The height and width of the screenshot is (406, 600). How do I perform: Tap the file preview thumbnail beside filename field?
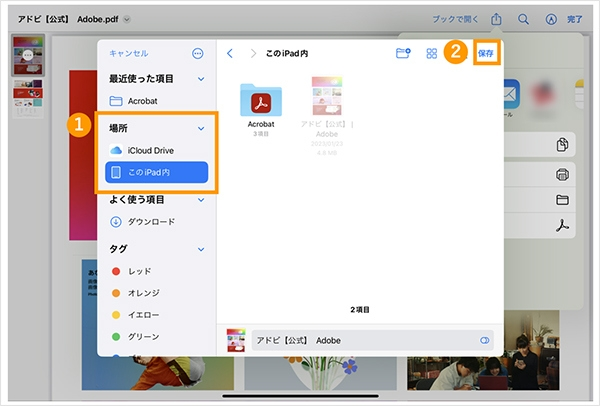(x=236, y=340)
